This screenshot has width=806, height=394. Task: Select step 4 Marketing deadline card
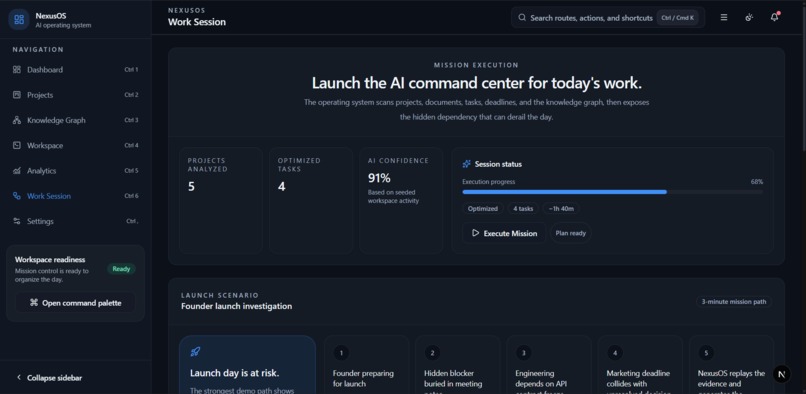(x=640, y=365)
